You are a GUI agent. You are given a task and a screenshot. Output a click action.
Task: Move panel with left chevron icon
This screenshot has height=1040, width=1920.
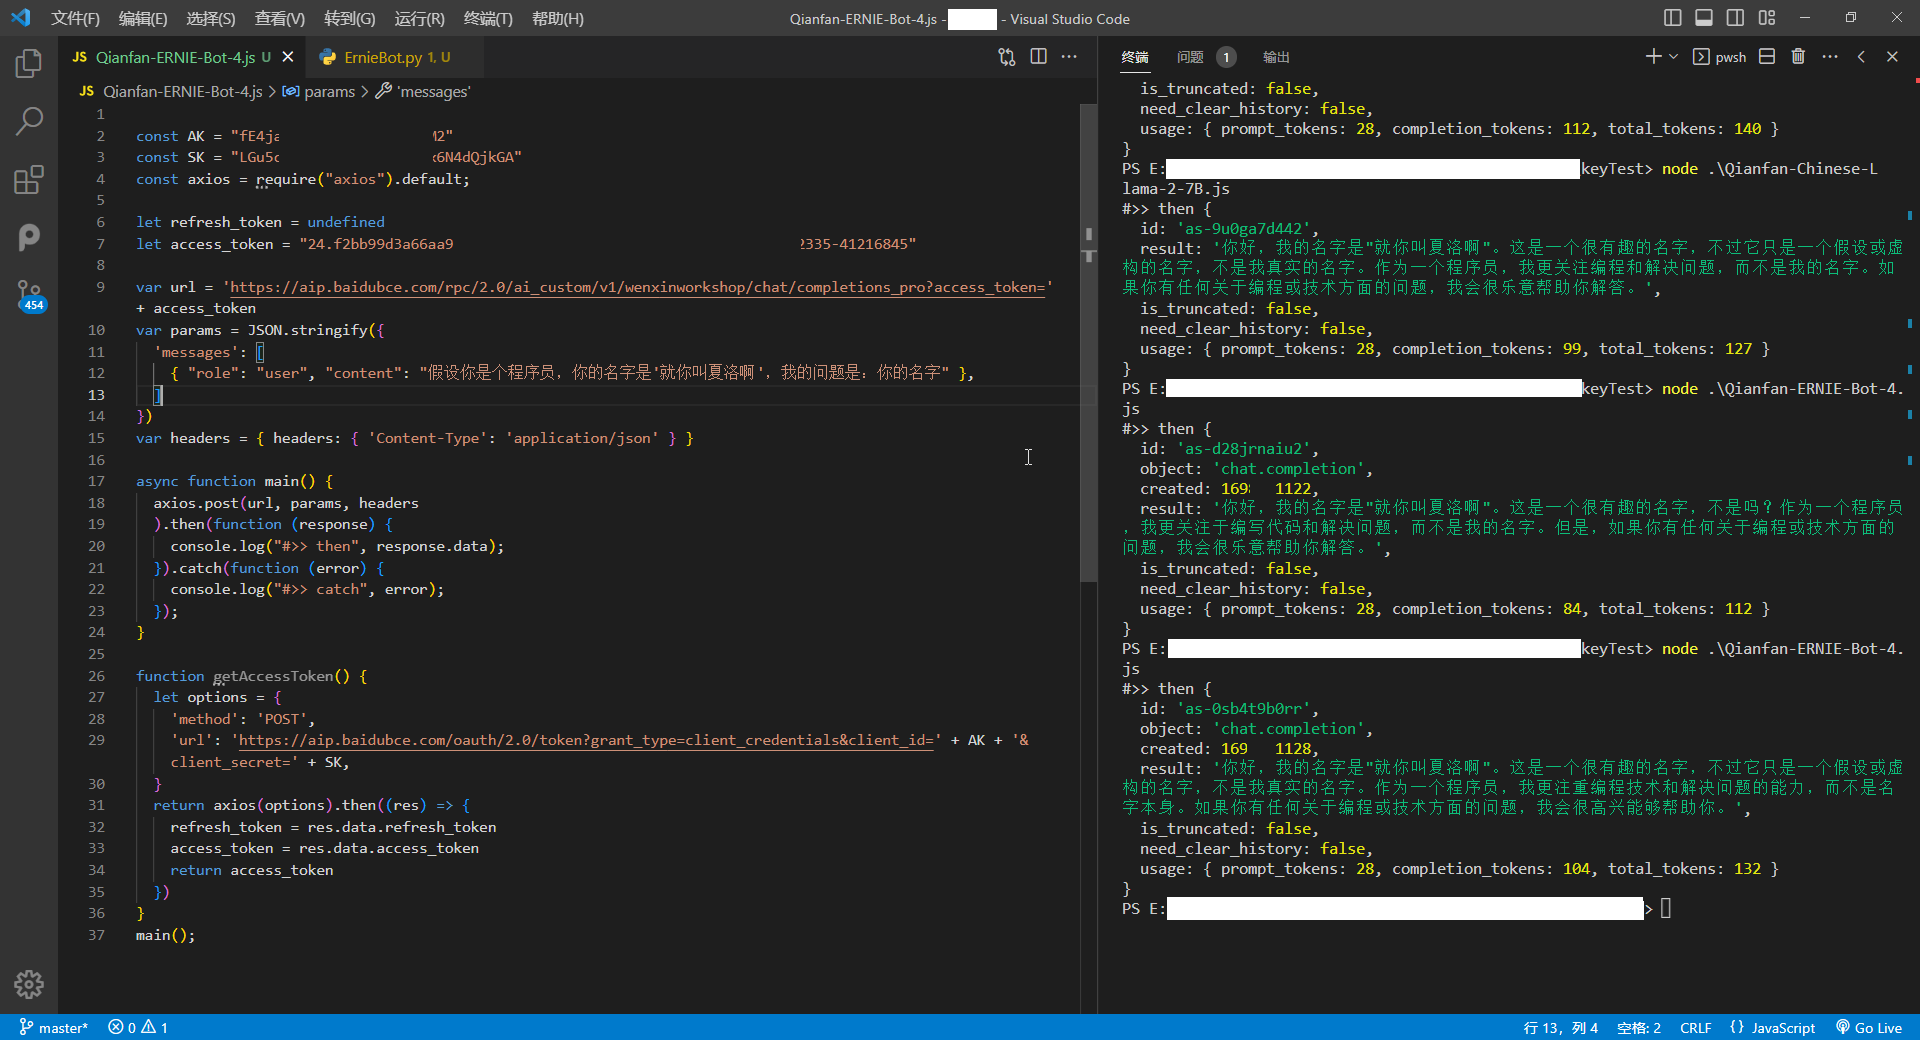(x=1861, y=57)
